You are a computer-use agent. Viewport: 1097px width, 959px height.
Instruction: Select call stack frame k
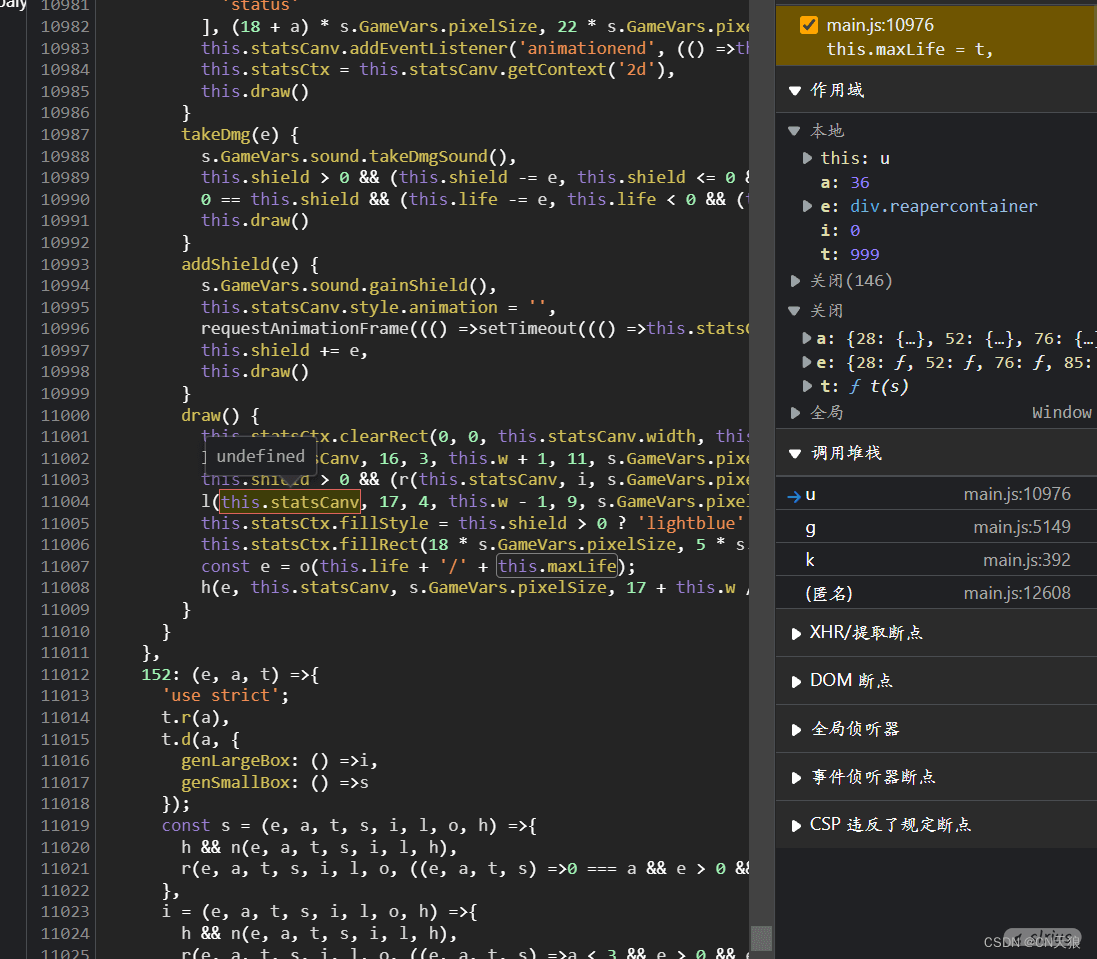point(810,560)
